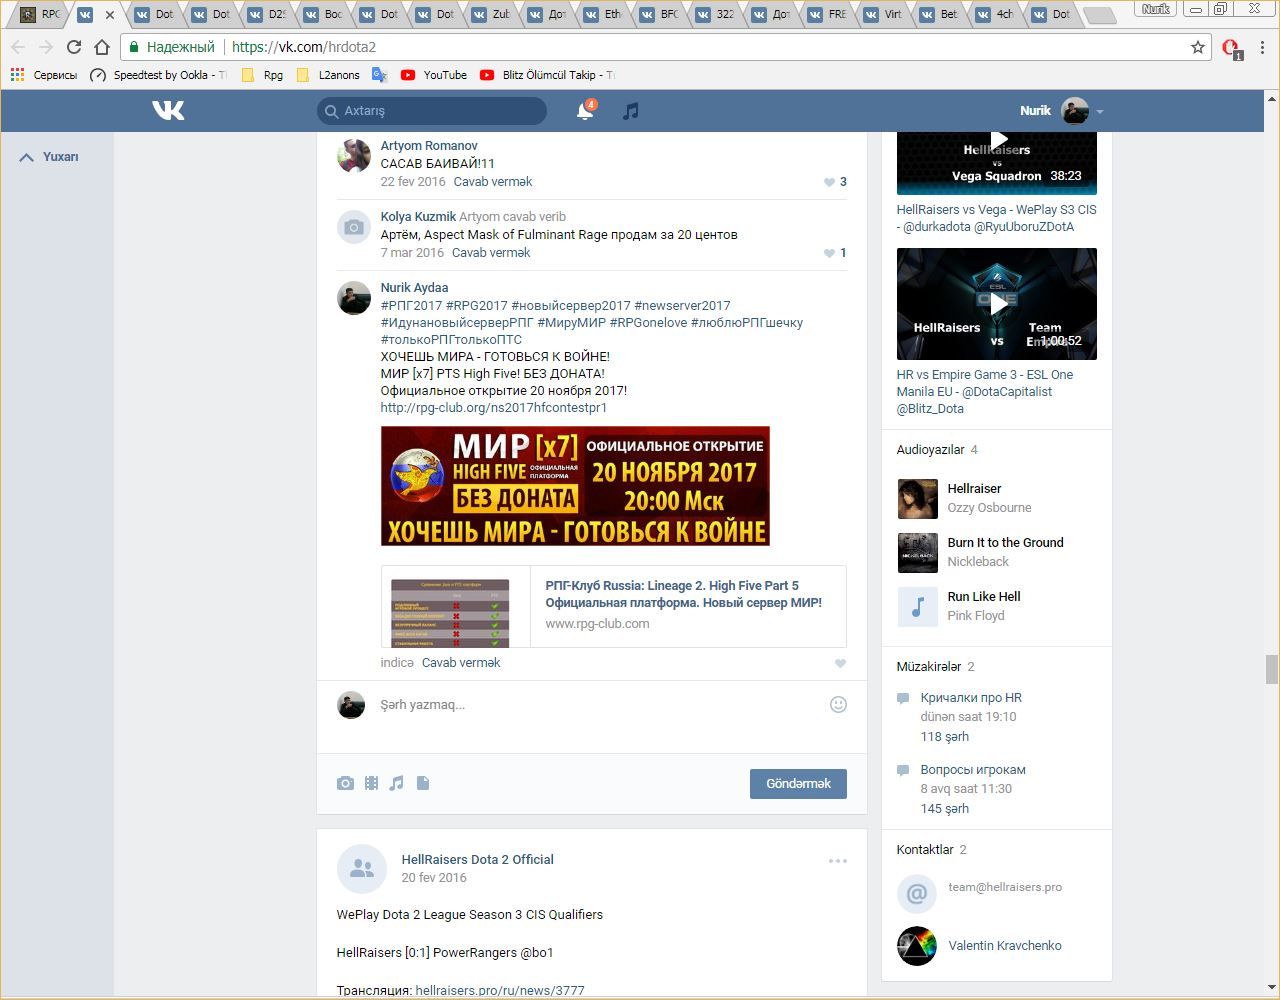Viewport: 1280px width, 1000px height.
Task: Open the Speedtest by Ookla bookmark
Action: 158,75
